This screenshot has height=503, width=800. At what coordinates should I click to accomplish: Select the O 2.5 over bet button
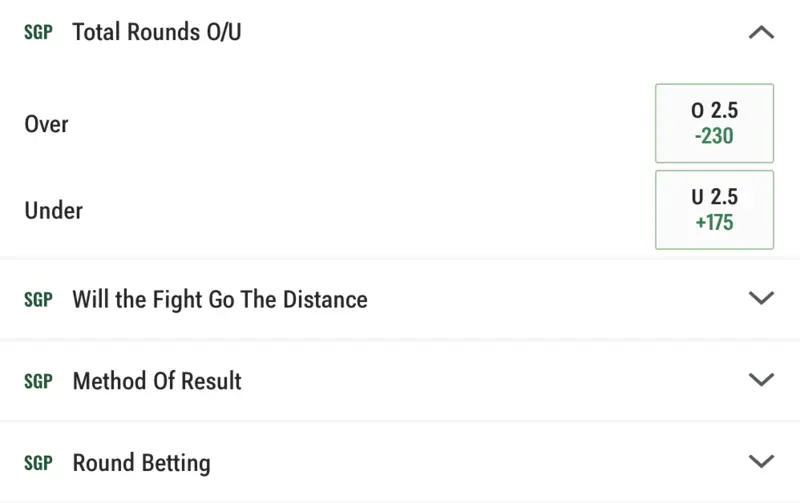point(714,123)
